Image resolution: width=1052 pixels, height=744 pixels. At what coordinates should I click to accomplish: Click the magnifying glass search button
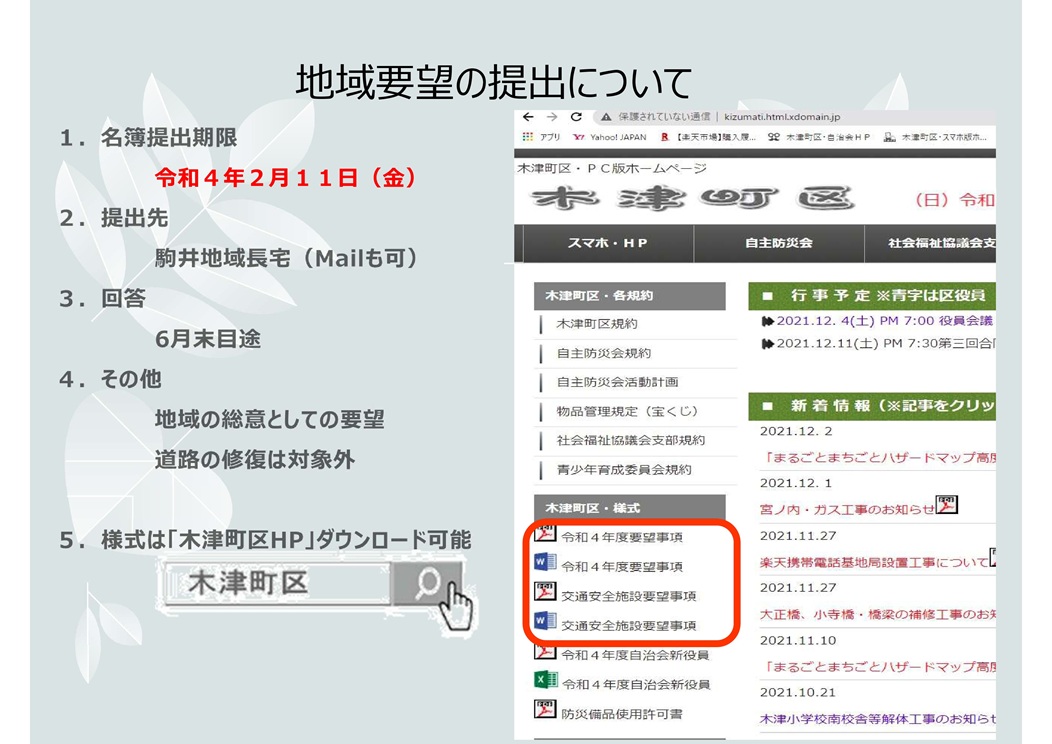tap(428, 583)
